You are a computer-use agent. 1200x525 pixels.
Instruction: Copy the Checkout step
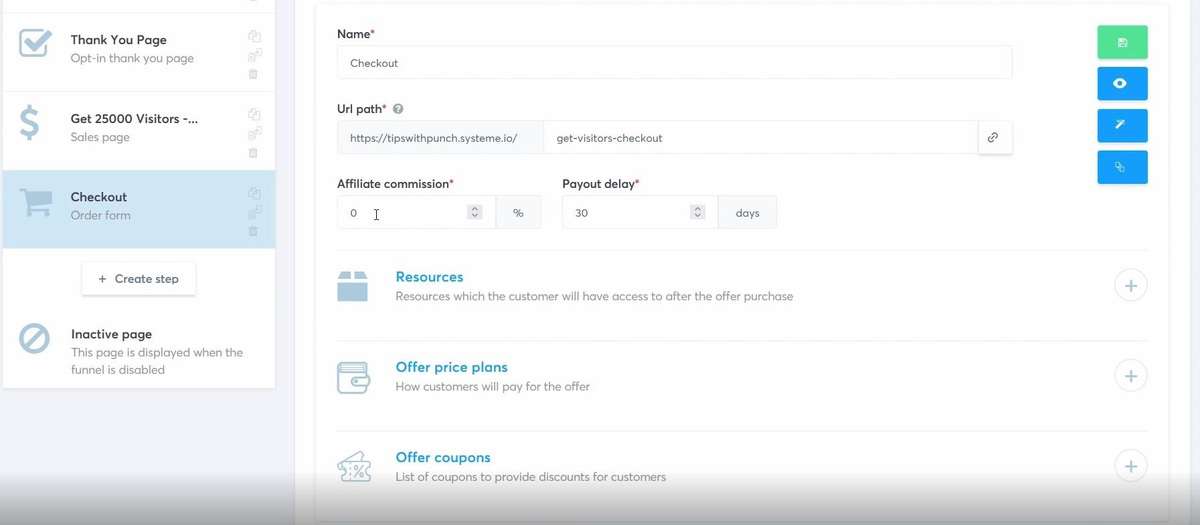[x=254, y=193]
